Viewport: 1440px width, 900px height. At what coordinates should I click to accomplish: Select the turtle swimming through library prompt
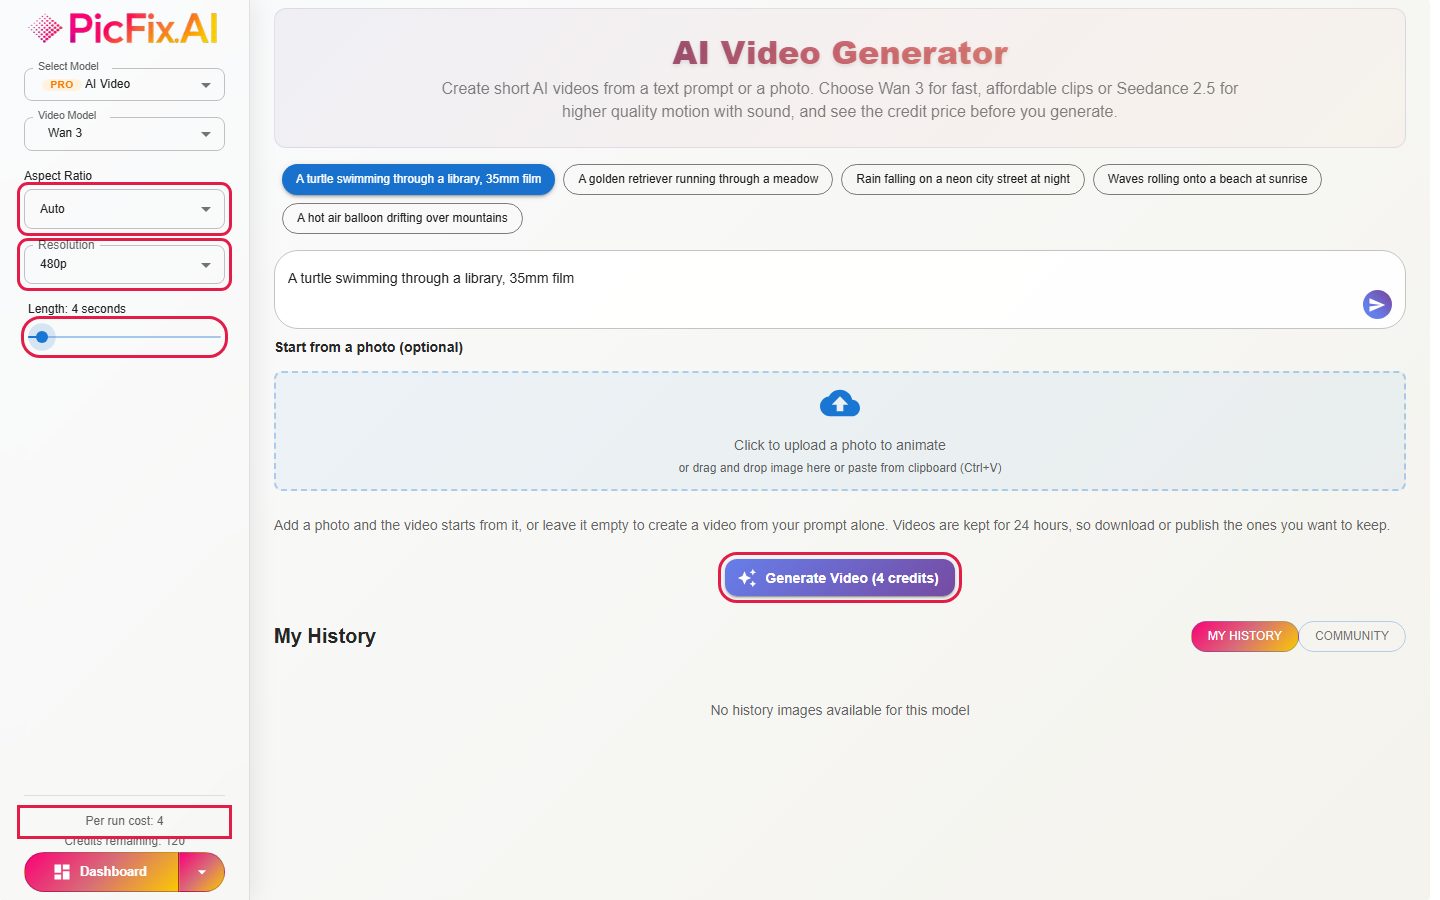click(x=418, y=179)
